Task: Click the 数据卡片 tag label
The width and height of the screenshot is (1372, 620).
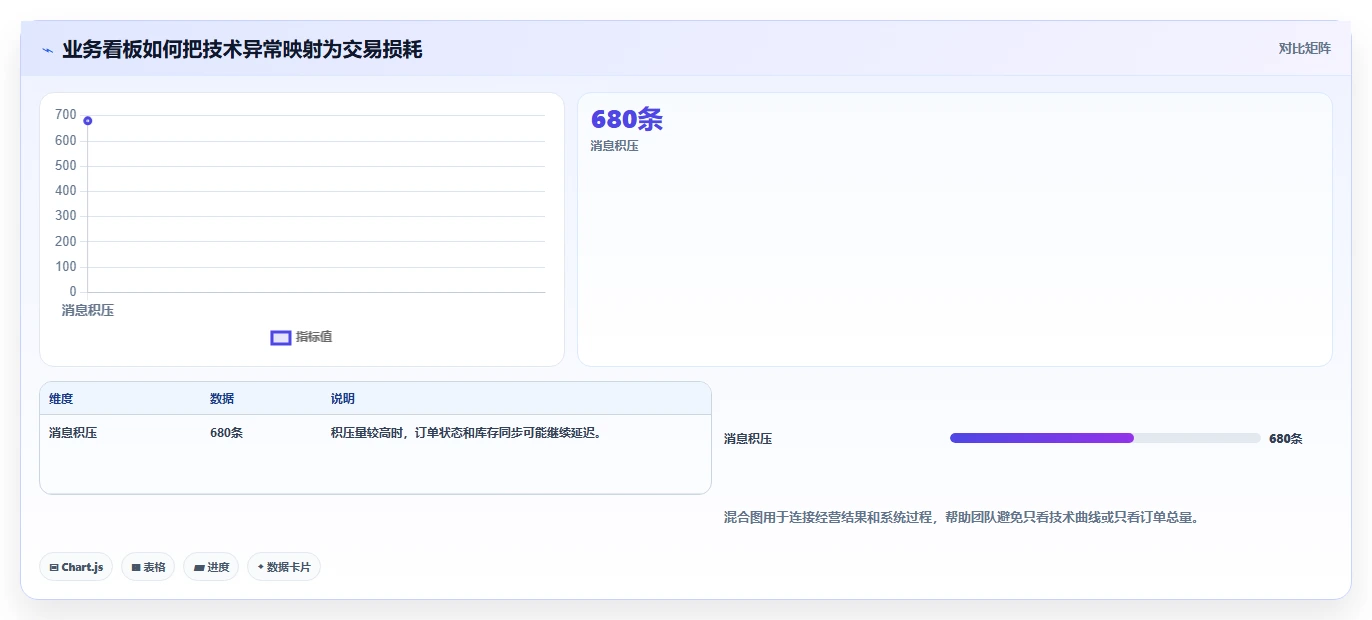Action: (x=289, y=567)
